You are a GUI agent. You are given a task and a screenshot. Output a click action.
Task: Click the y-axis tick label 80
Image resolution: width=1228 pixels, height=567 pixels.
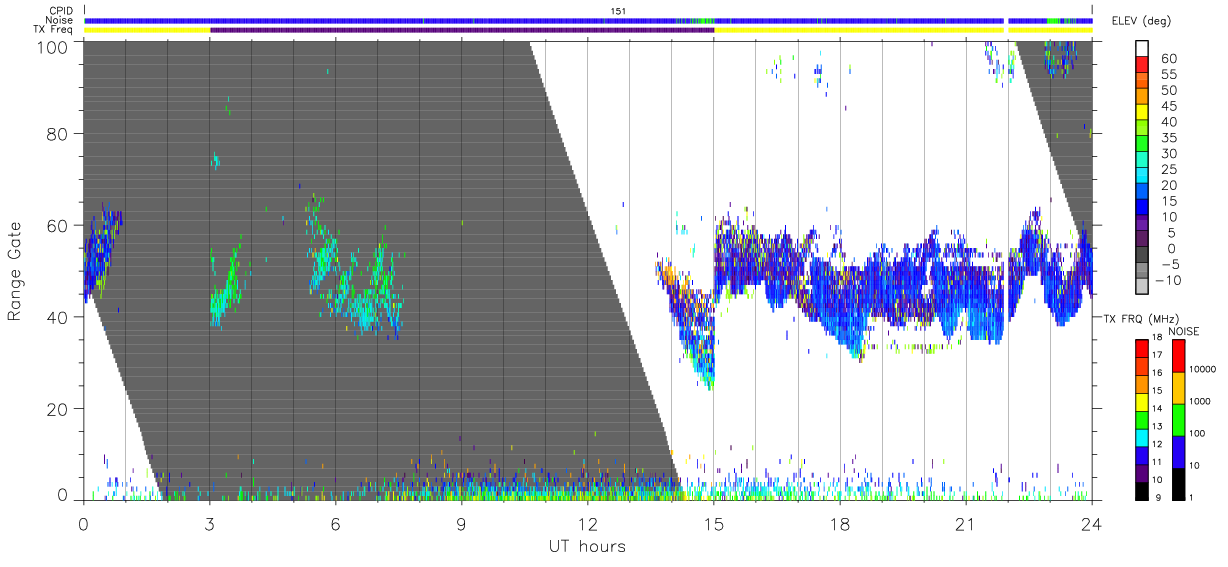58,134
